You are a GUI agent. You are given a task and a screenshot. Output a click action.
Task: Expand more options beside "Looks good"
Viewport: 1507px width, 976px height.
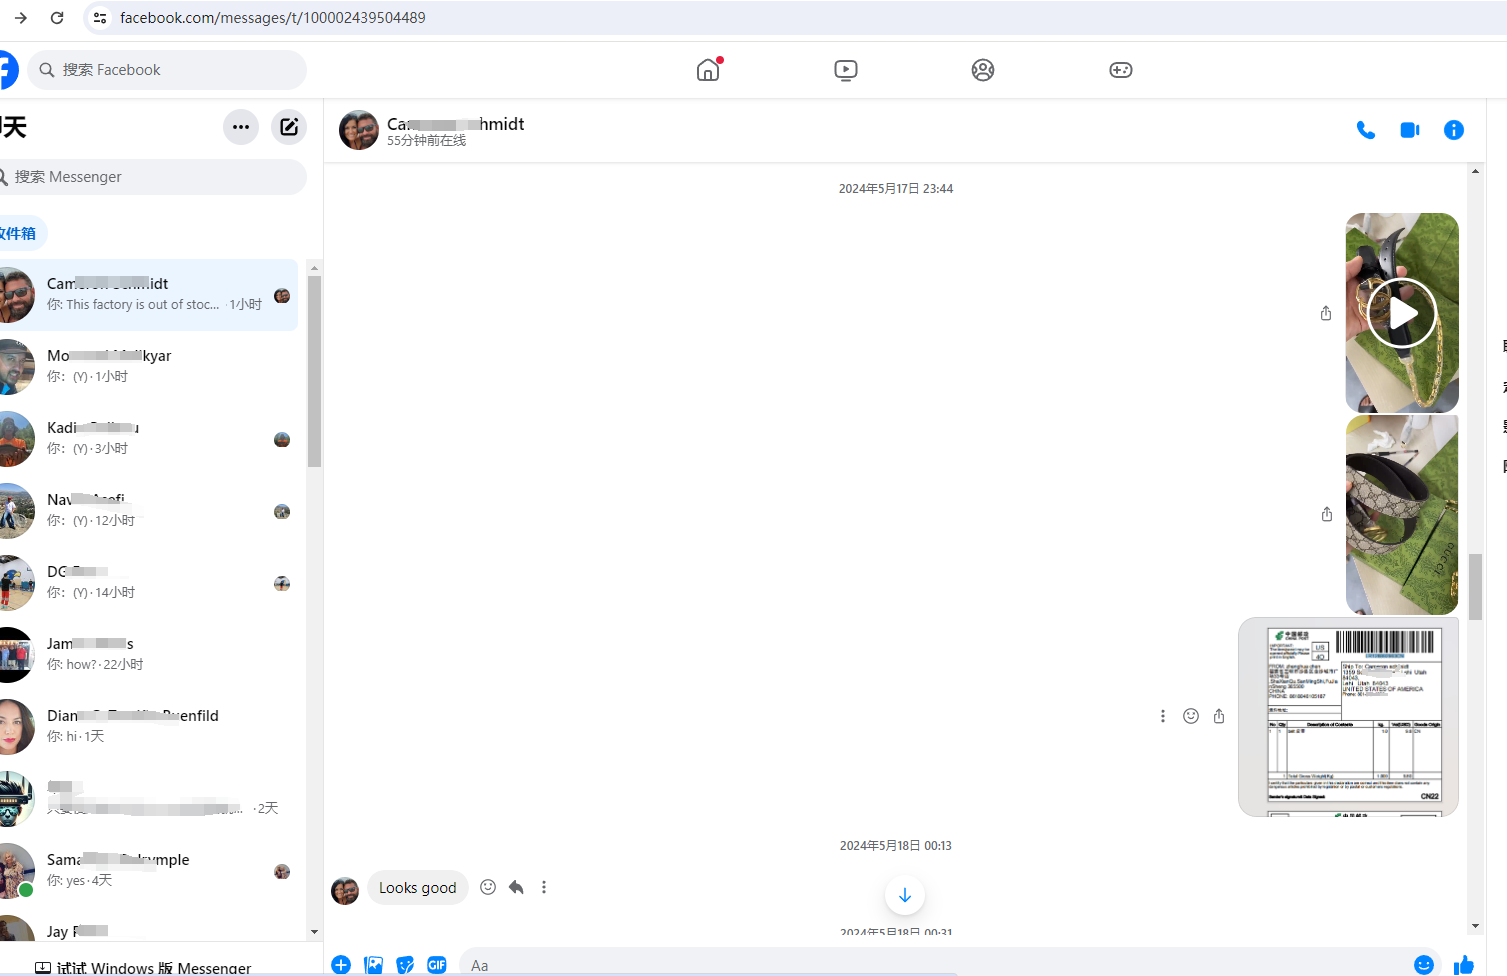[x=544, y=887]
